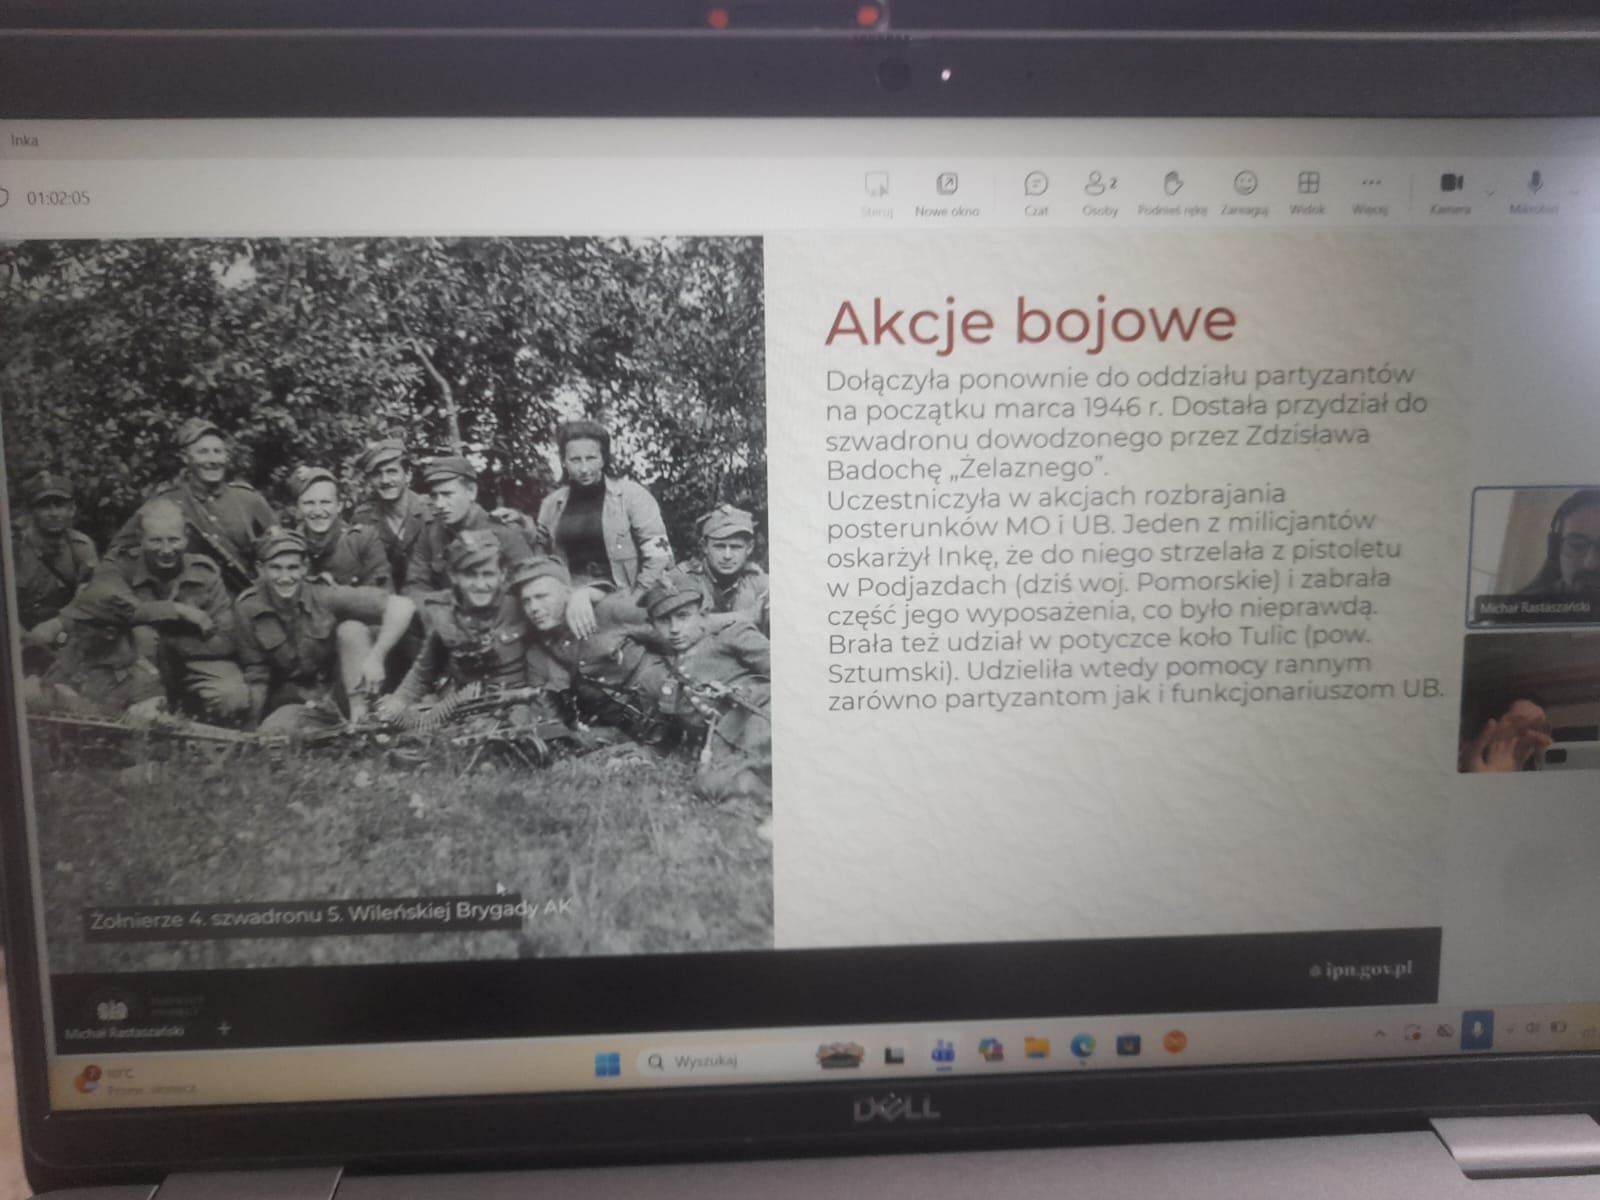
Task: Open File Explorer from the taskbar
Action: [x=1036, y=1048]
